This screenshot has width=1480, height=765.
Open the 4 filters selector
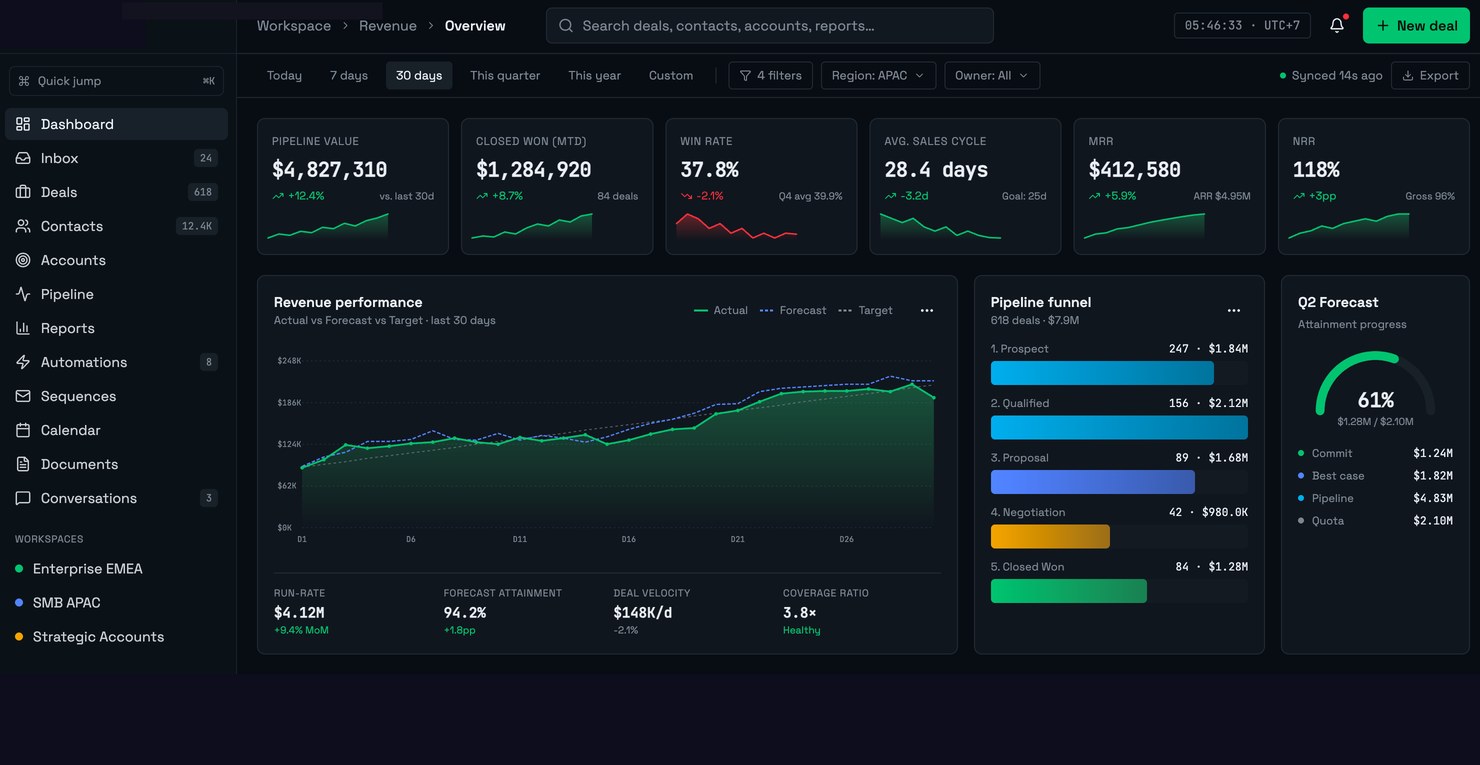[771, 76]
